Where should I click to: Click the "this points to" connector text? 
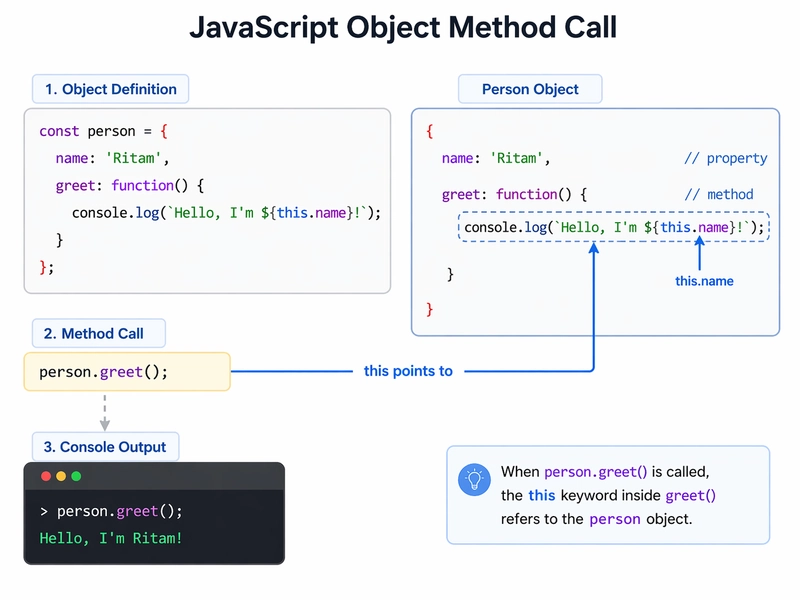pos(408,371)
